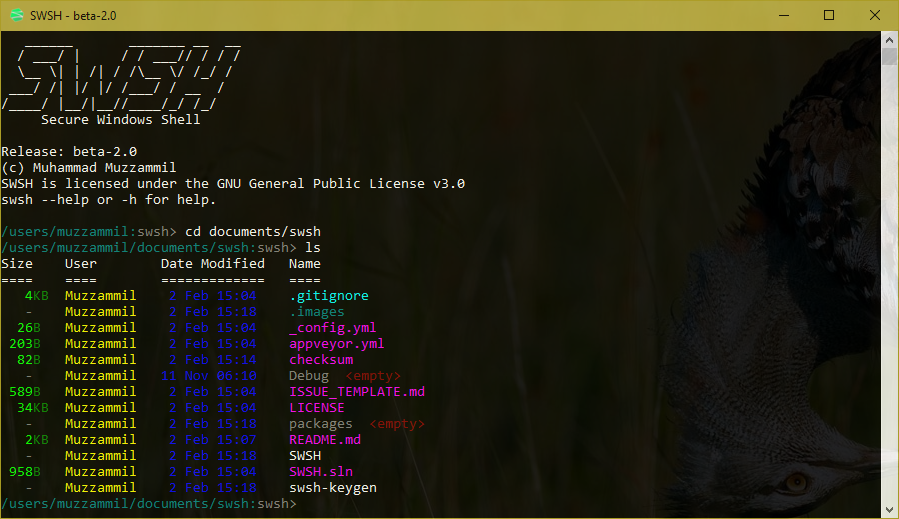Click the 2 Feb 15:14 date

click(x=213, y=360)
